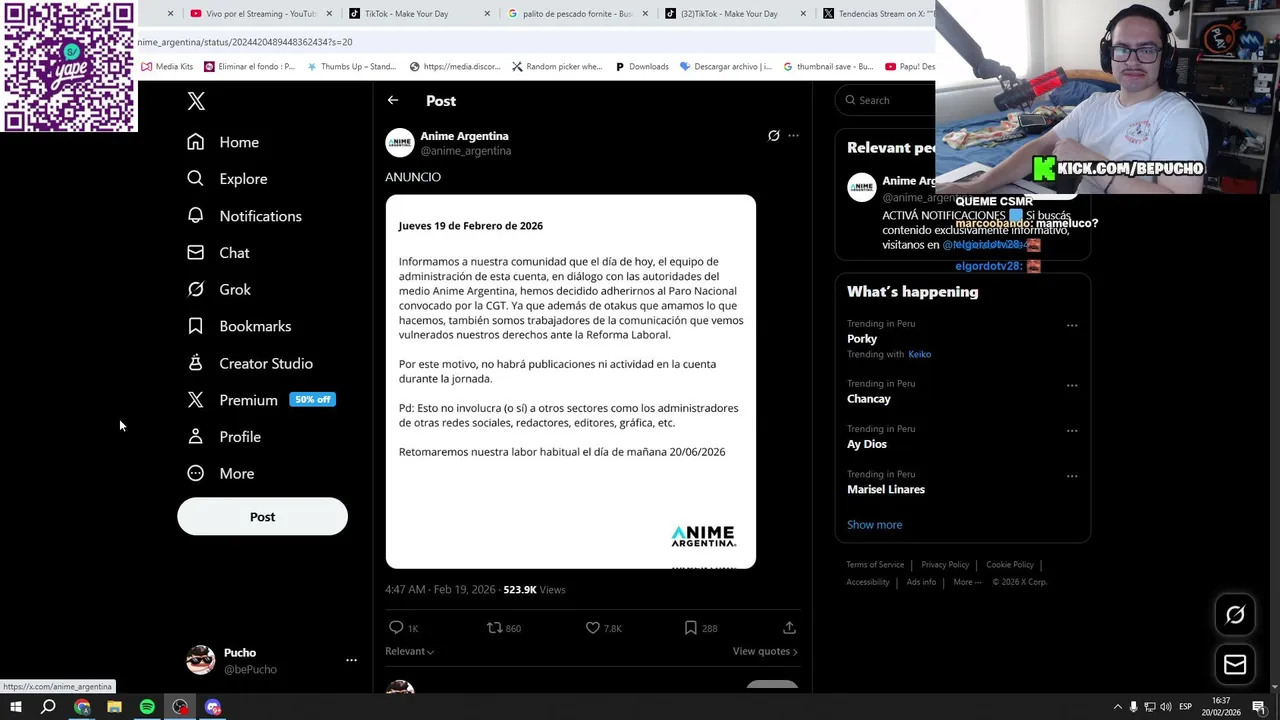Open the post's three-dot options menu
Viewport: 1280px width, 720px height.
pyautogui.click(x=794, y=136)
